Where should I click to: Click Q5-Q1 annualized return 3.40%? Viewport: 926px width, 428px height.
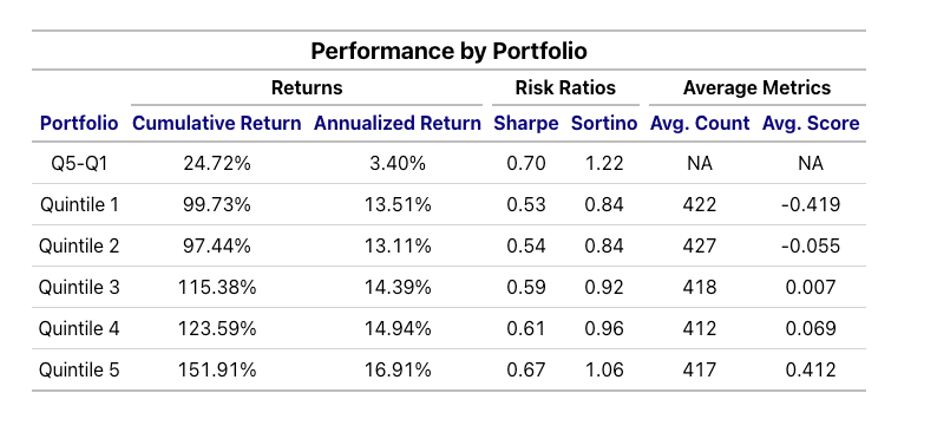coord(397,164)
